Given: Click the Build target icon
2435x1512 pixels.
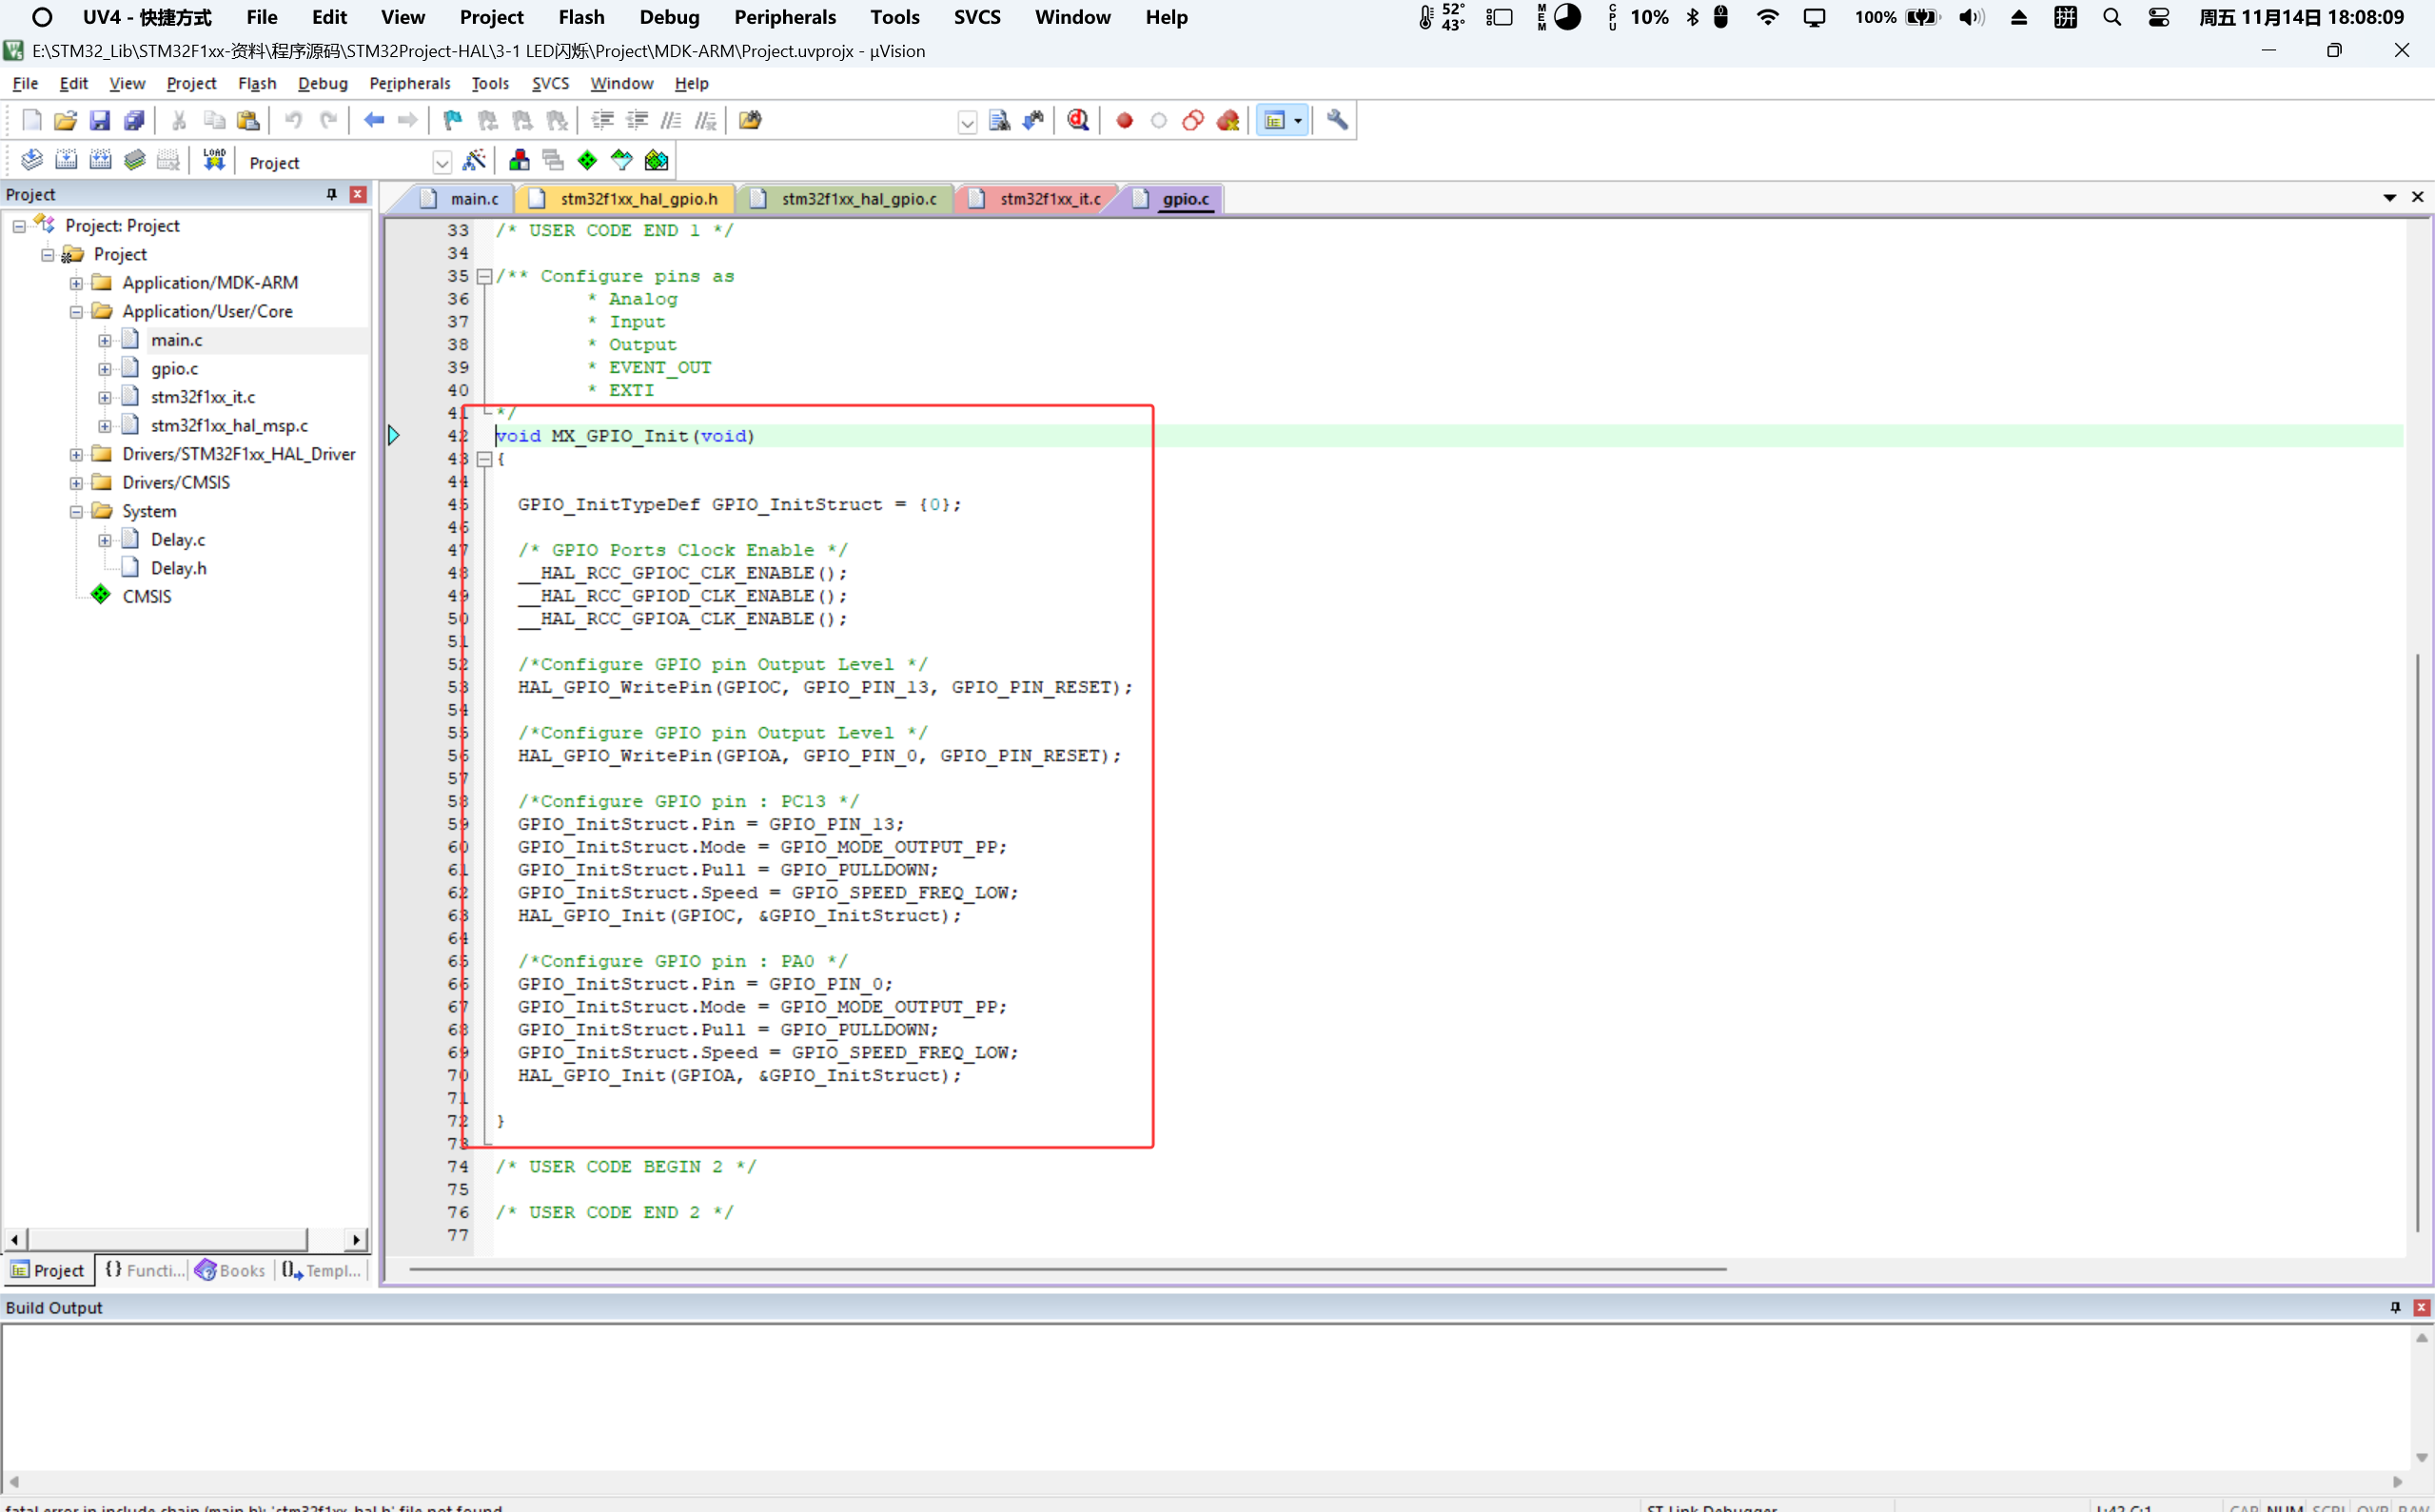Looking at the screenshot, I should [66, 160].
